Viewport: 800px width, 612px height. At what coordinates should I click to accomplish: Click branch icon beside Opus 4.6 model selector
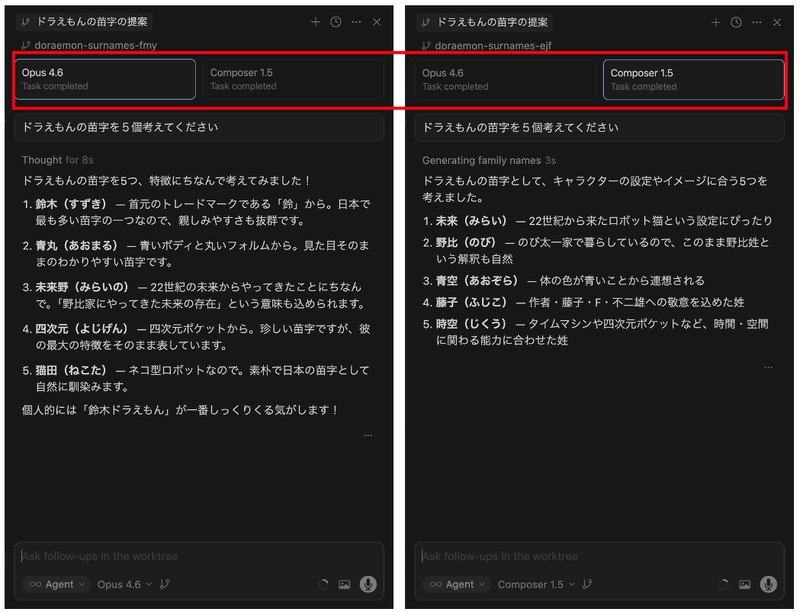coord(165,584)
